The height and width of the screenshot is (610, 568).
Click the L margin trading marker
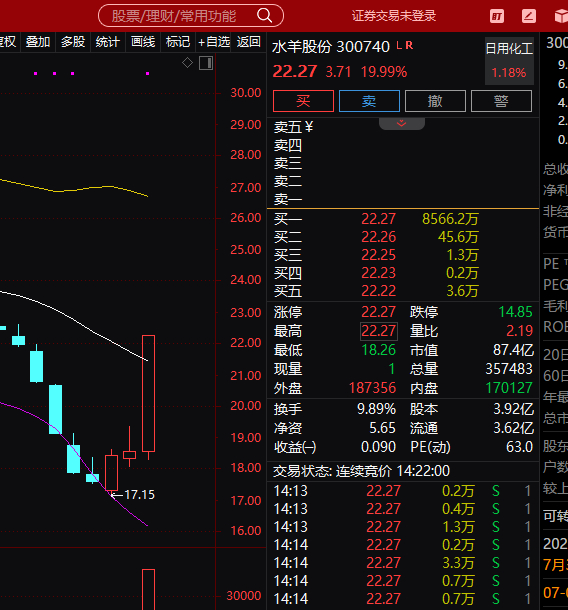click(399, 46)
